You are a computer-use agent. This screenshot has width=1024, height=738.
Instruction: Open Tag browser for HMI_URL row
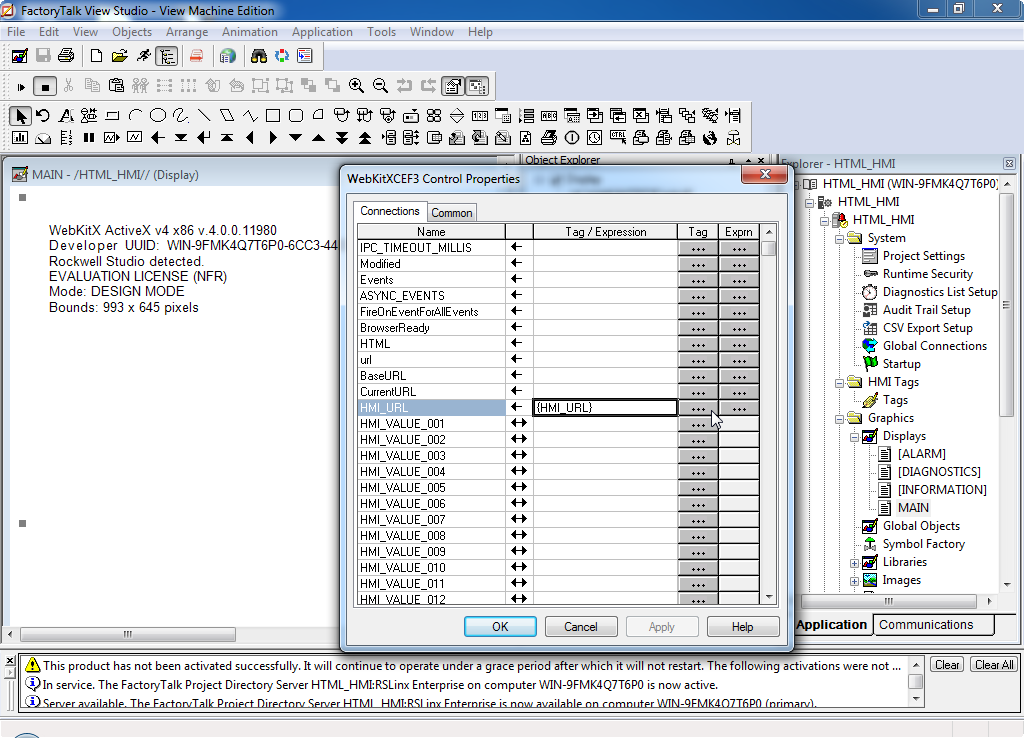[x=698, y=408]
